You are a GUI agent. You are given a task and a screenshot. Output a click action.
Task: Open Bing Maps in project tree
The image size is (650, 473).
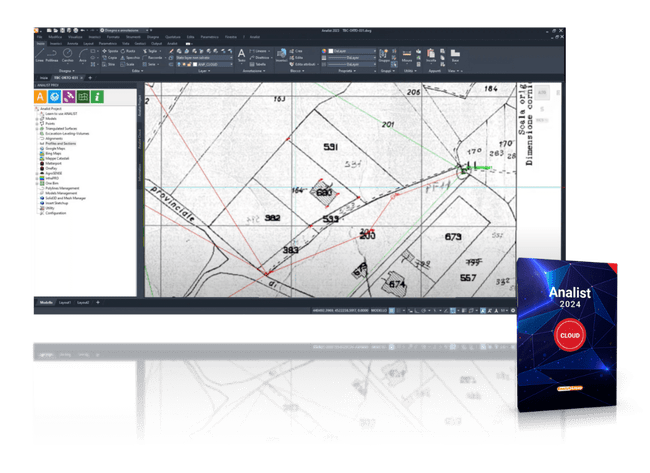pyautogui.click(x=51, y=153)
